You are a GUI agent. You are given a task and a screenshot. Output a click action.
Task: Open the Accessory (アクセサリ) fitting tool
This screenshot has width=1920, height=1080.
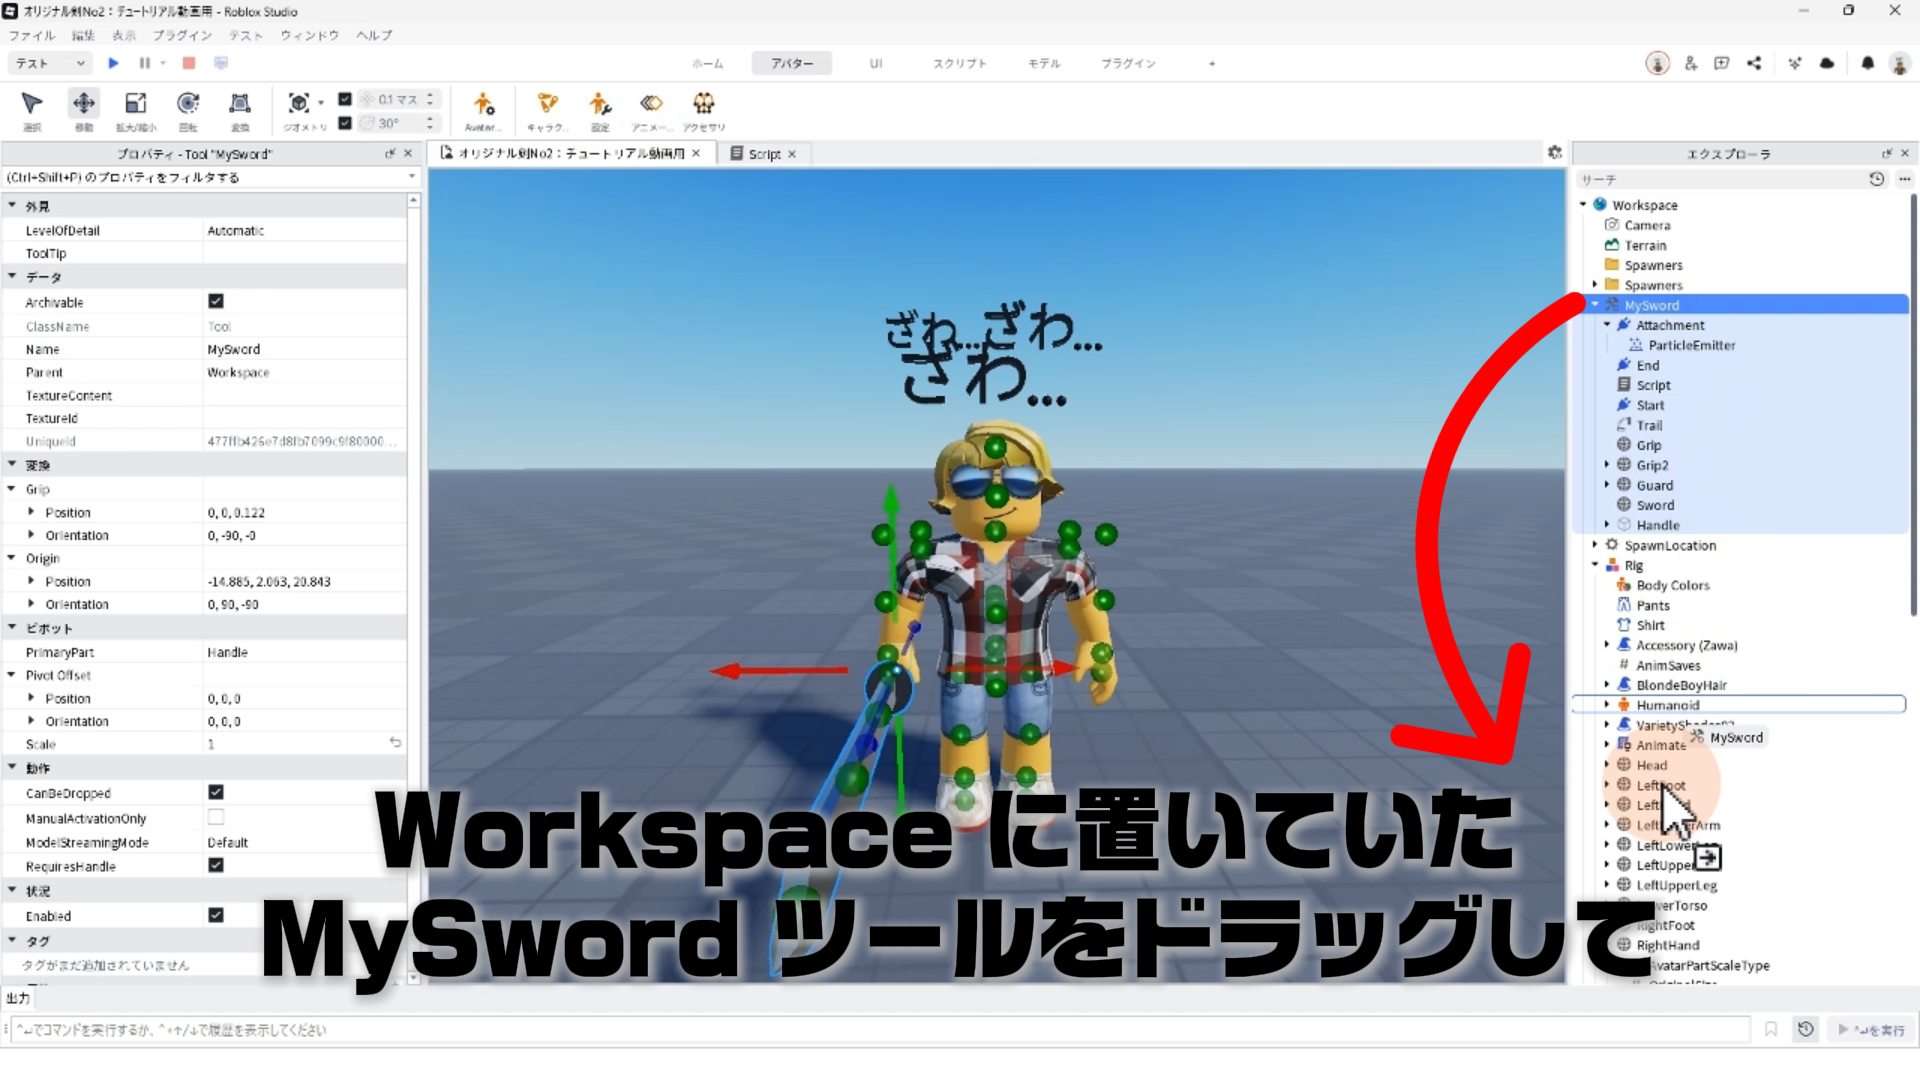704,104
